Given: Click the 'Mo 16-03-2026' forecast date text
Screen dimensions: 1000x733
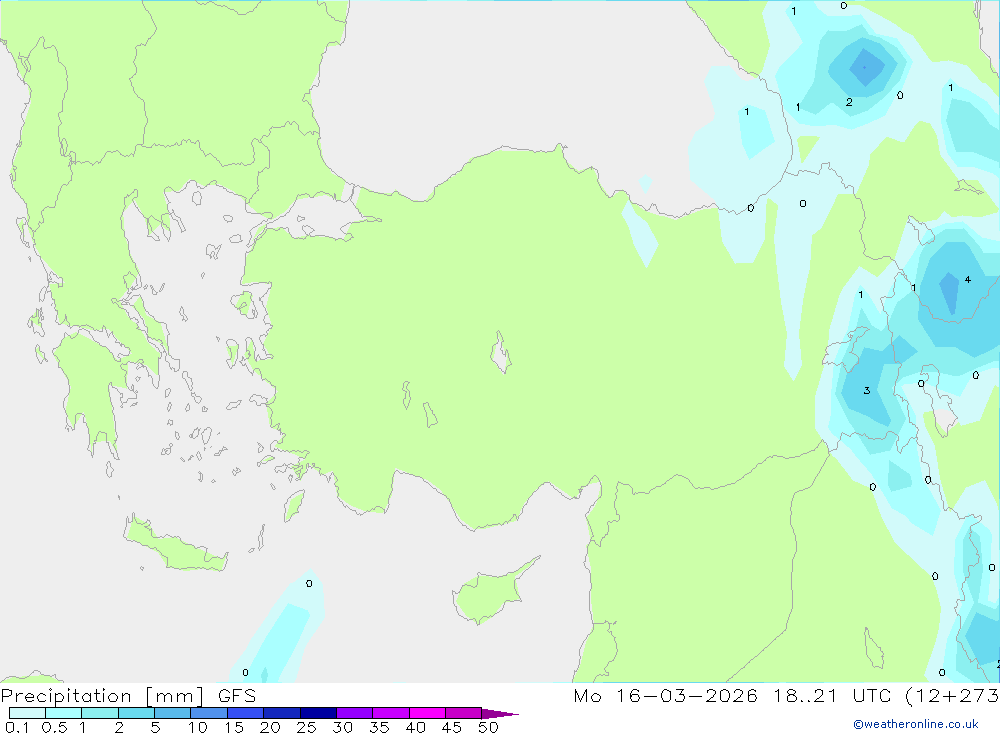Looking at the screenshot, I should click(666, 695).
